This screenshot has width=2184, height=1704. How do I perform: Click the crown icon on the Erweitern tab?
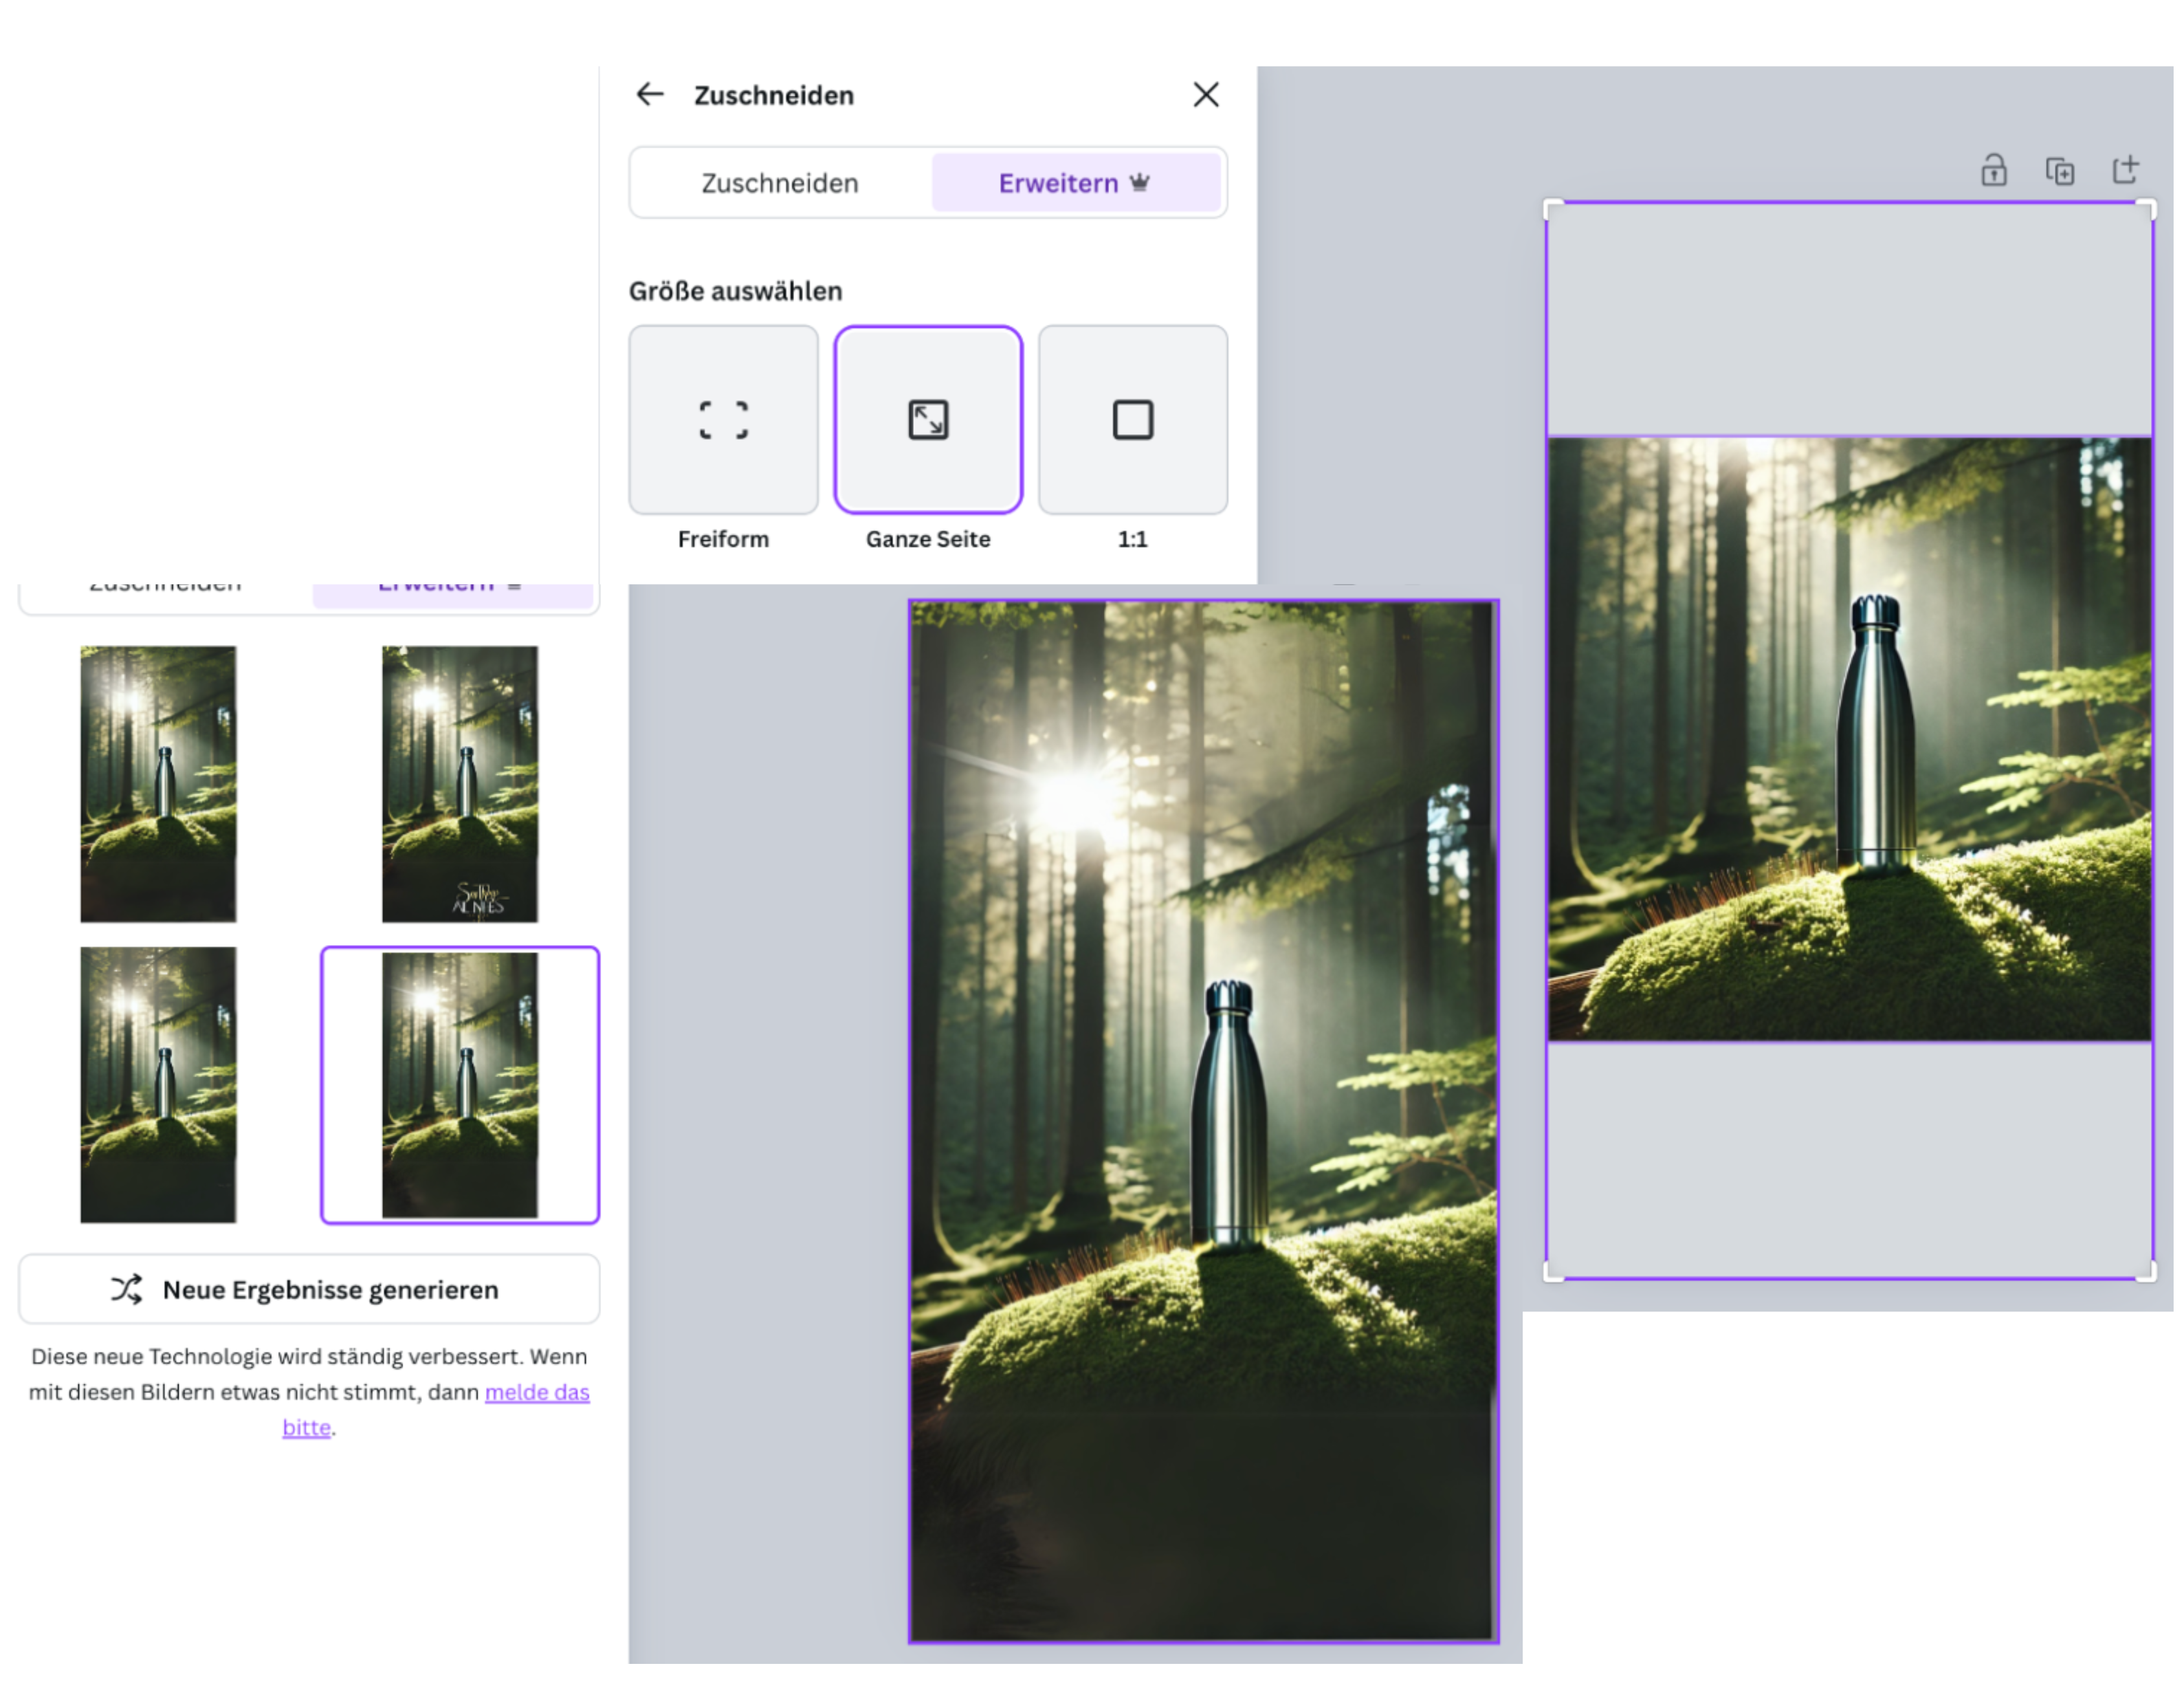1139,182
